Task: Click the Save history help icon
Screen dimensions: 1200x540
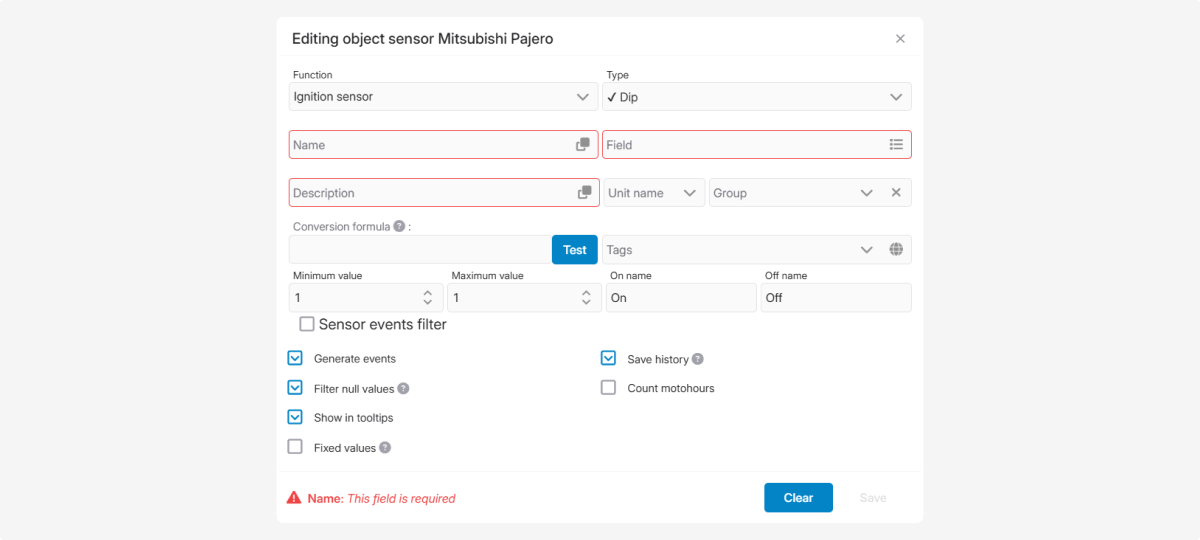Action: click(x=698, y=359)
